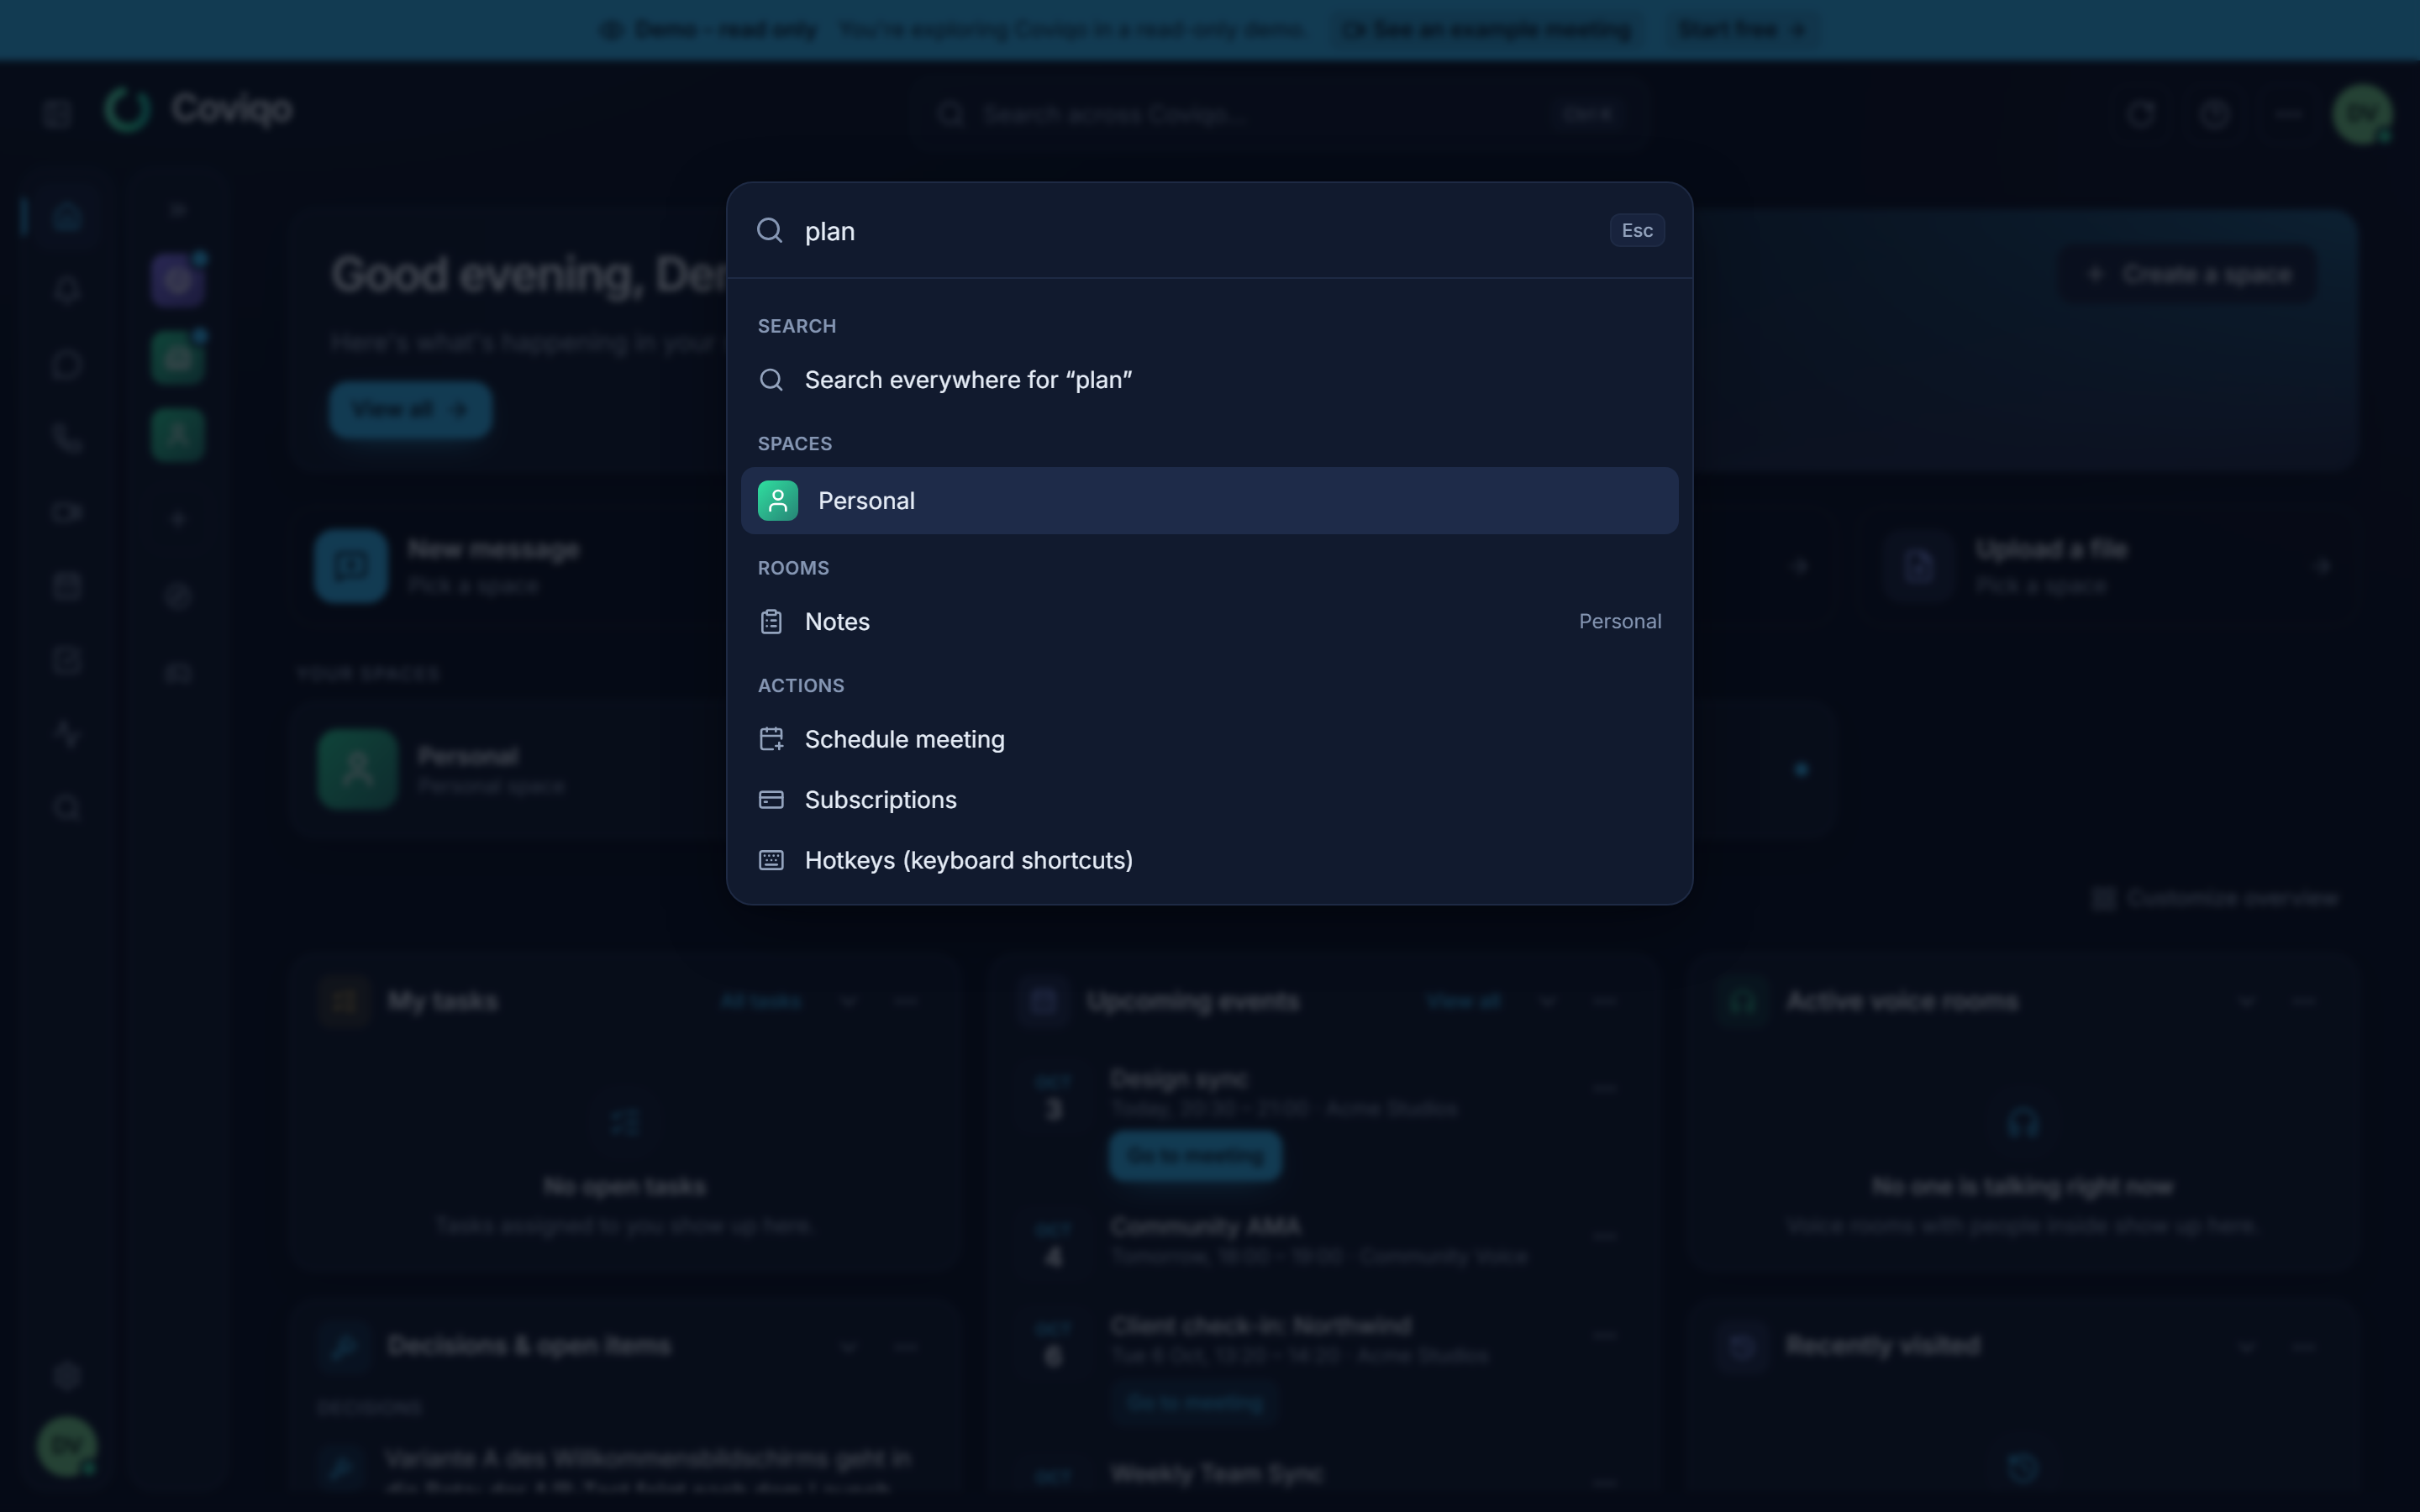Open the Notes room result

click(1209, 622)
